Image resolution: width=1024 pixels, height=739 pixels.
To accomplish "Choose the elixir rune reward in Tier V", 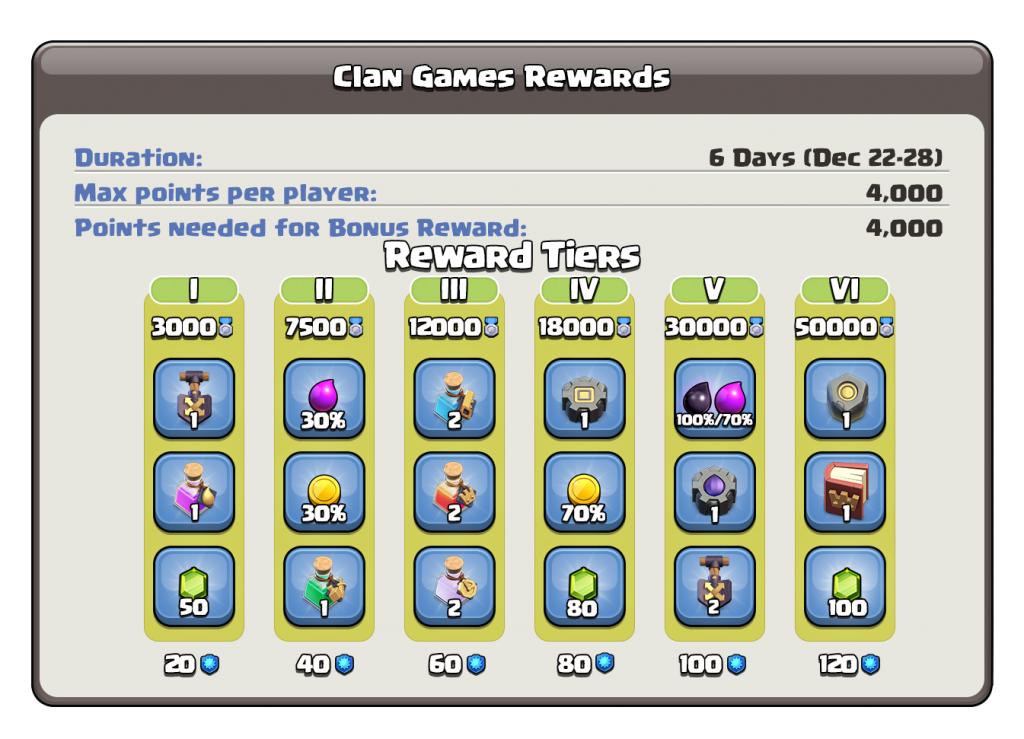I will 714,492.
